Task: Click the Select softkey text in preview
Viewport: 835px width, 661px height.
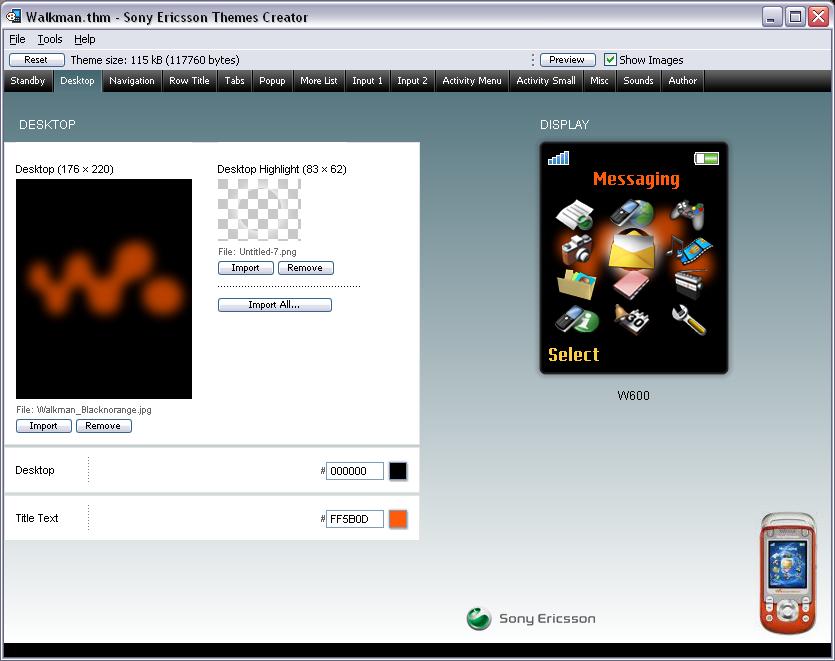Action: [x=574, y=355]
